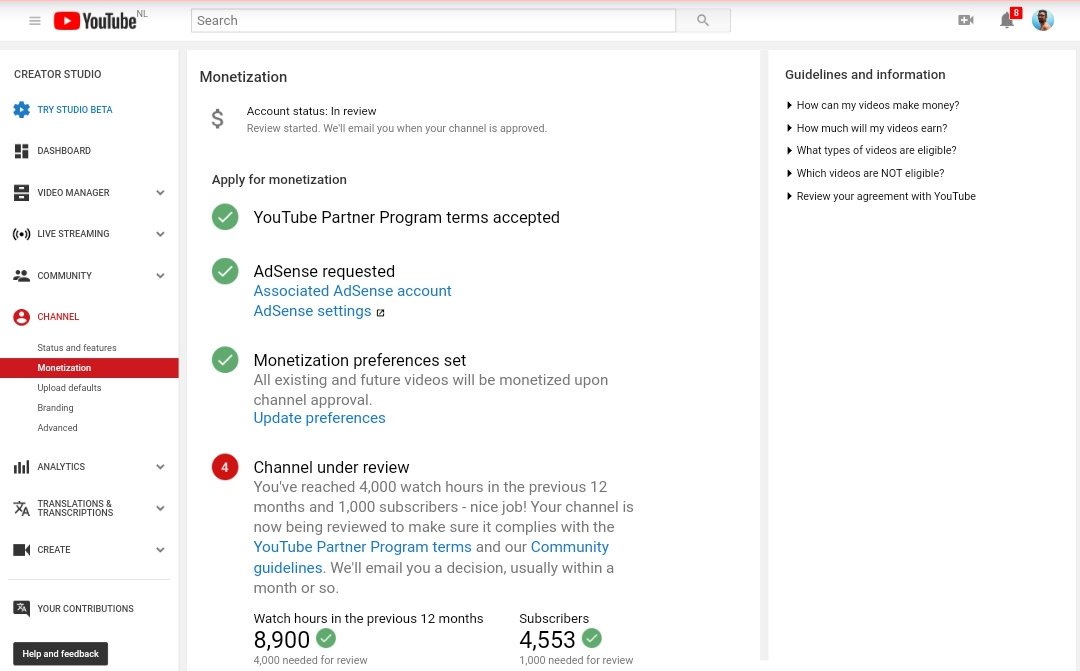Open Status and features submenu item
This screenshot has height=671, width=1080.
coord(76,348)
